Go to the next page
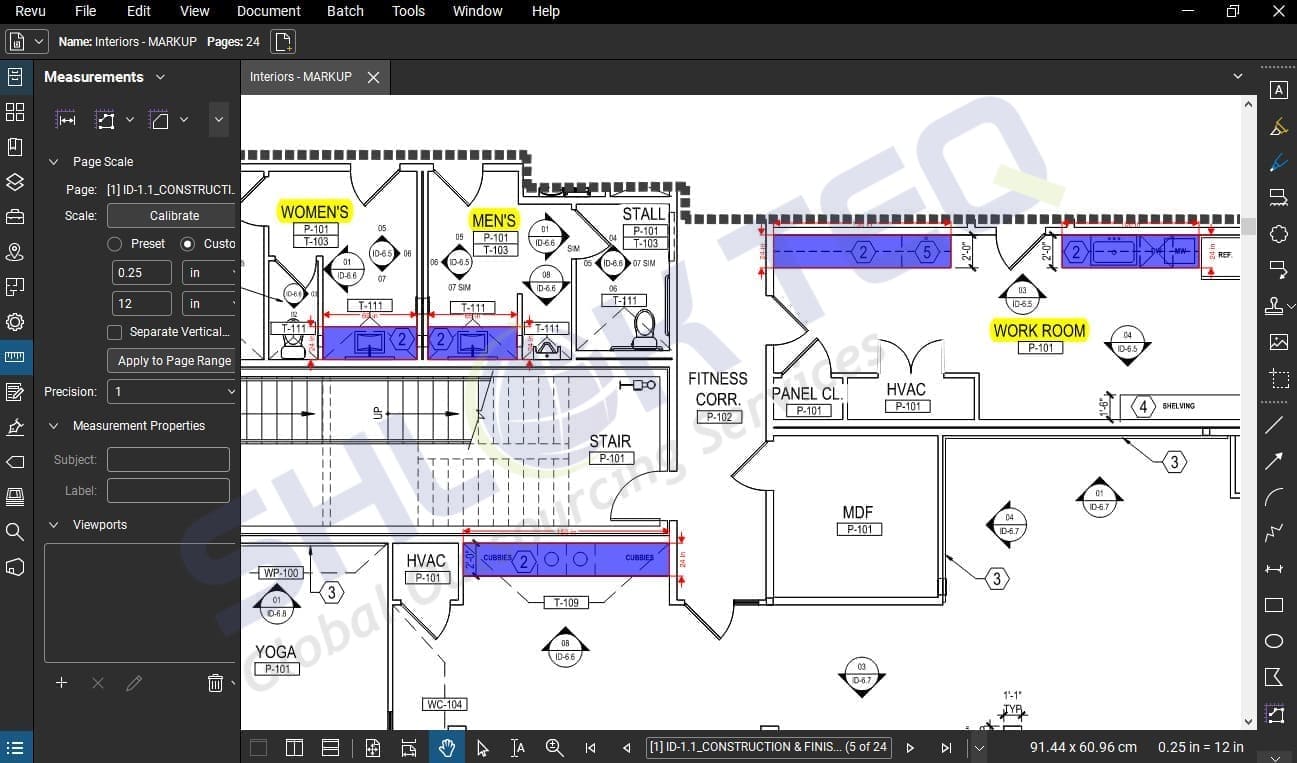The image size is (1297, 763). [910, 747]
